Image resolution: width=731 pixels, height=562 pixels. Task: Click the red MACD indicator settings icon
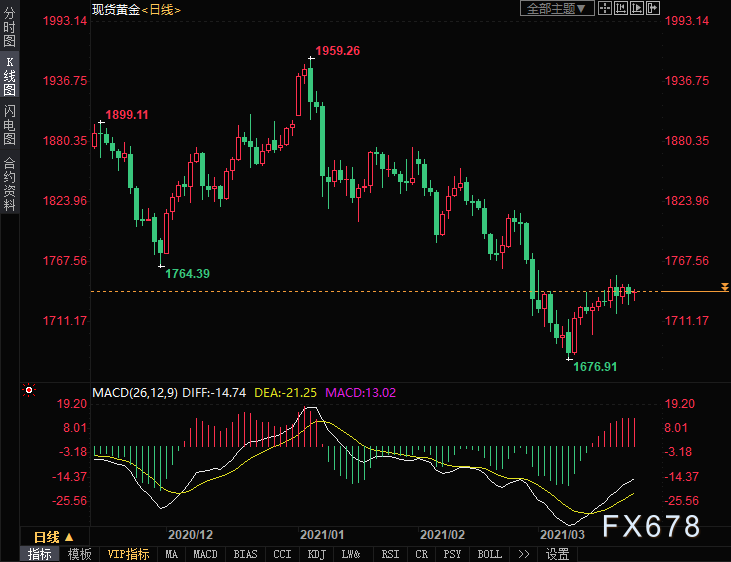[29, 390]
